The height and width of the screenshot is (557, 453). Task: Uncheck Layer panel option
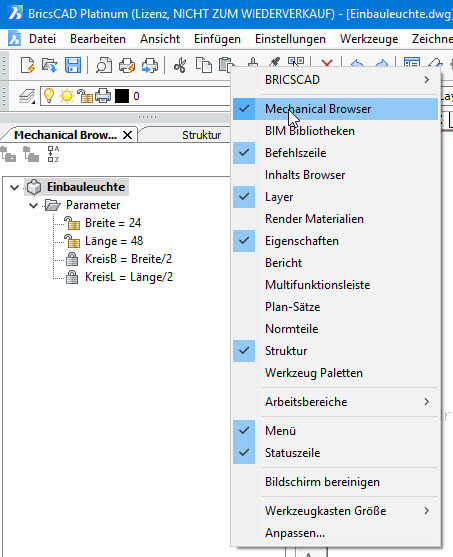(x=336, y=197)
